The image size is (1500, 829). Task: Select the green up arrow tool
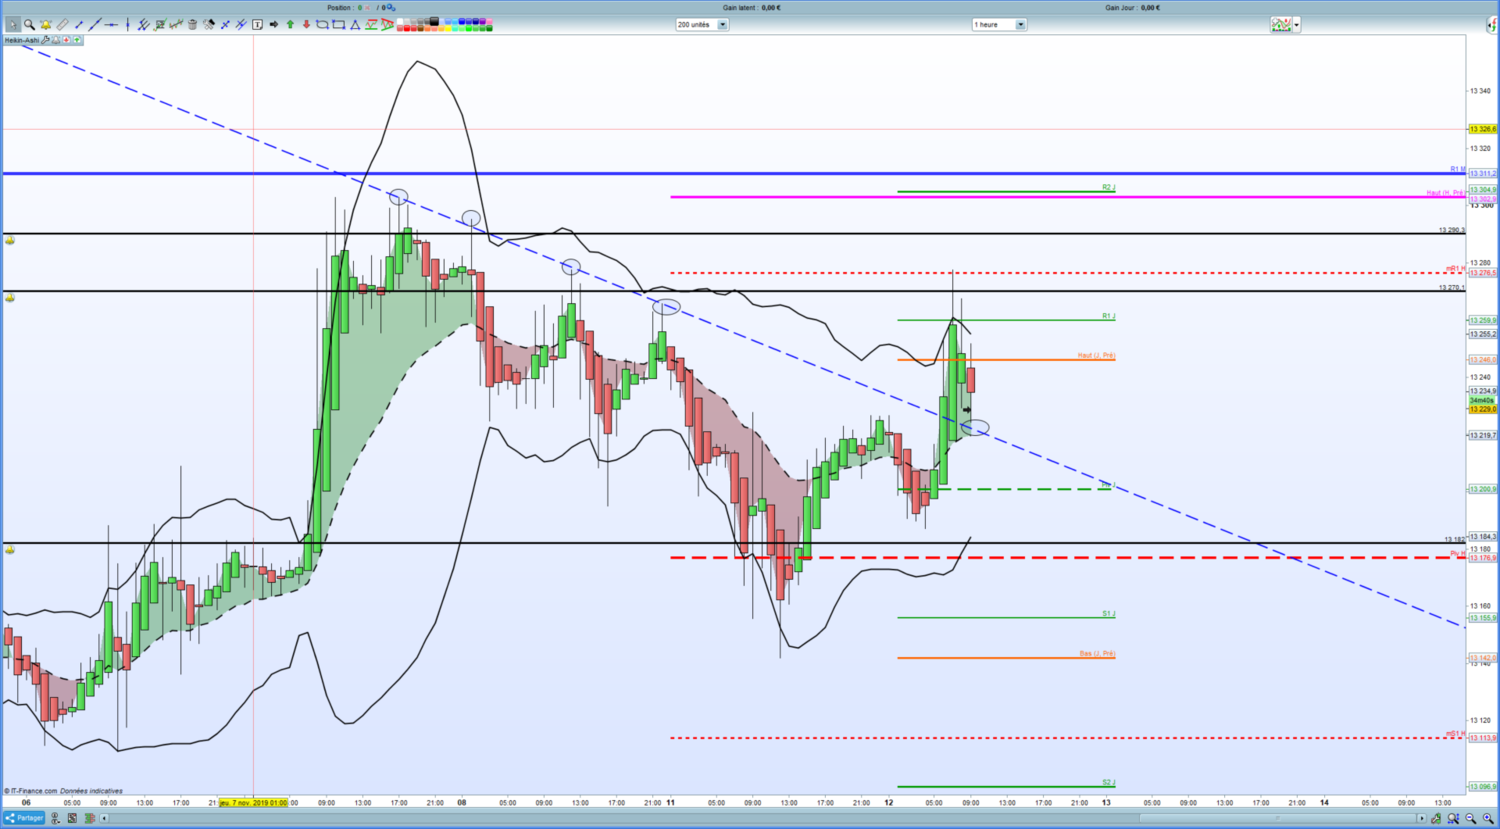(x=290, y=24)
